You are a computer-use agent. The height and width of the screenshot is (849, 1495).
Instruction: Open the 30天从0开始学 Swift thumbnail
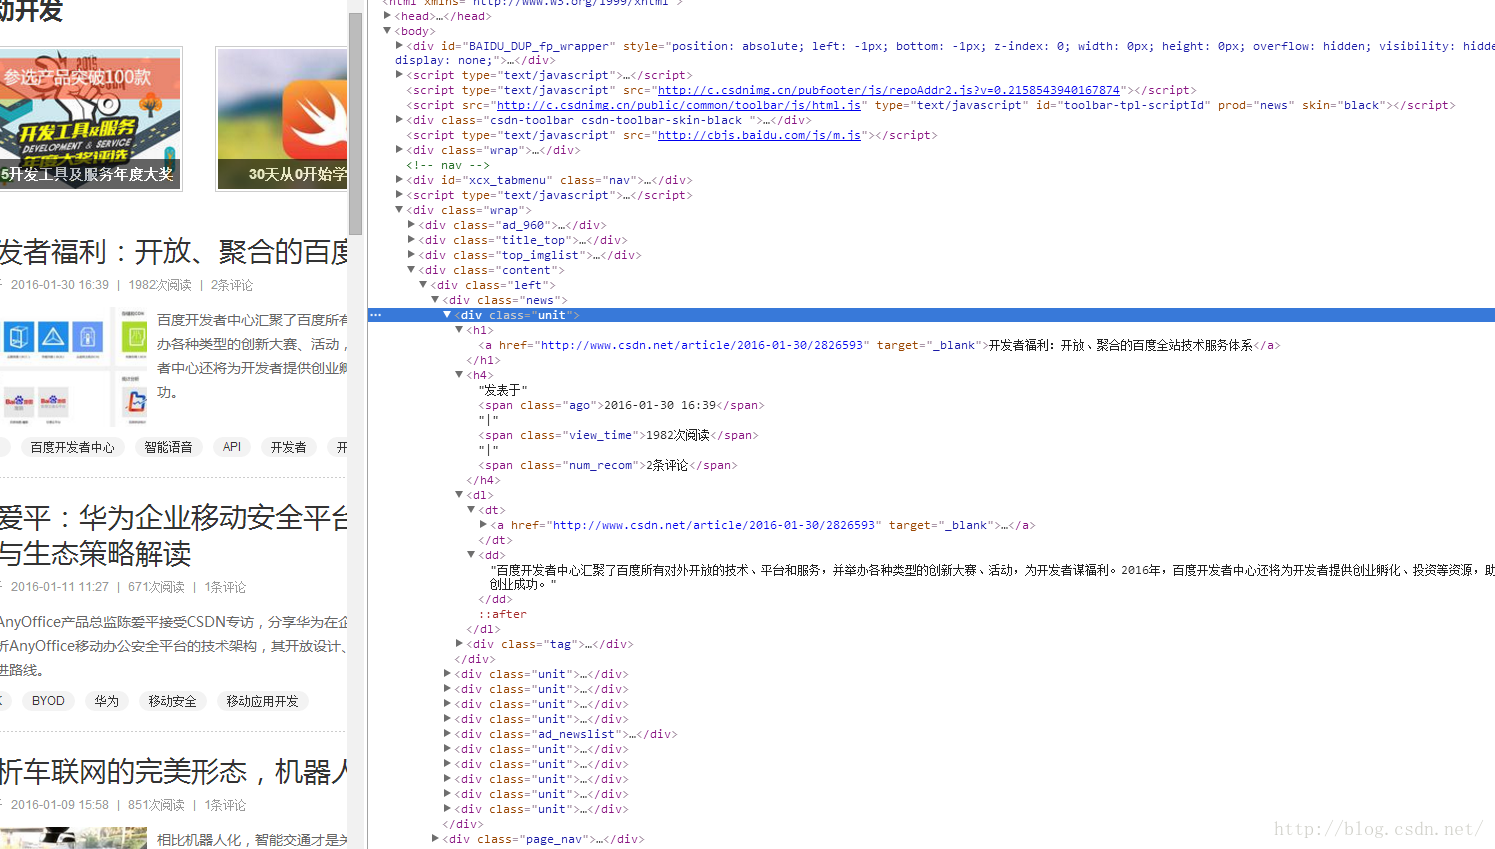282,118
